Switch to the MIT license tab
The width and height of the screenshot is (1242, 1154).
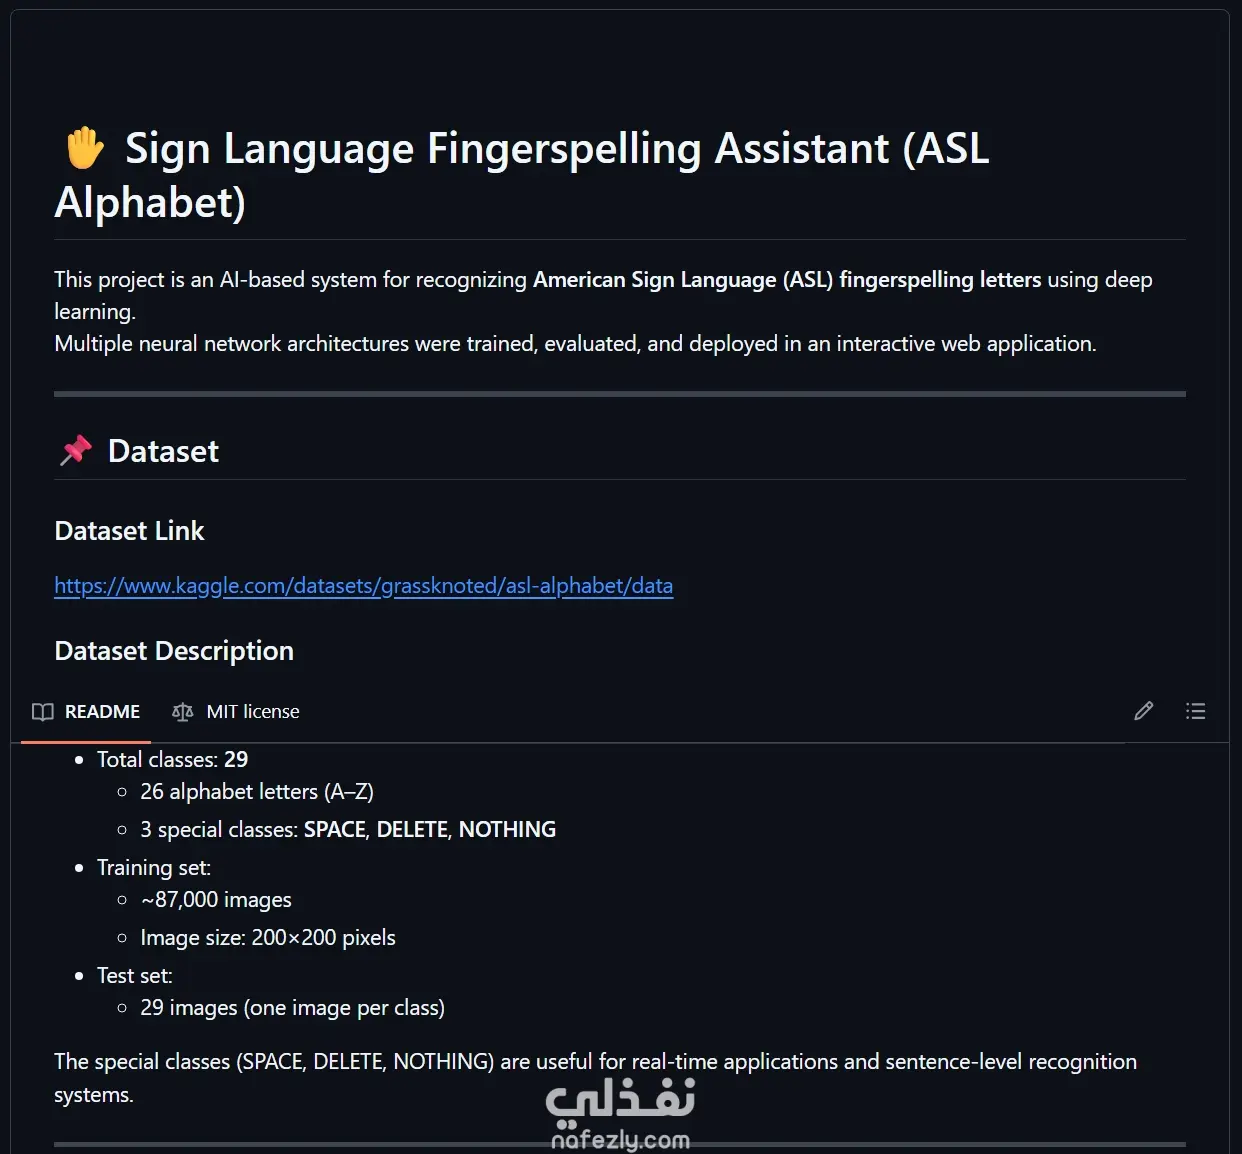coord(236,712)
